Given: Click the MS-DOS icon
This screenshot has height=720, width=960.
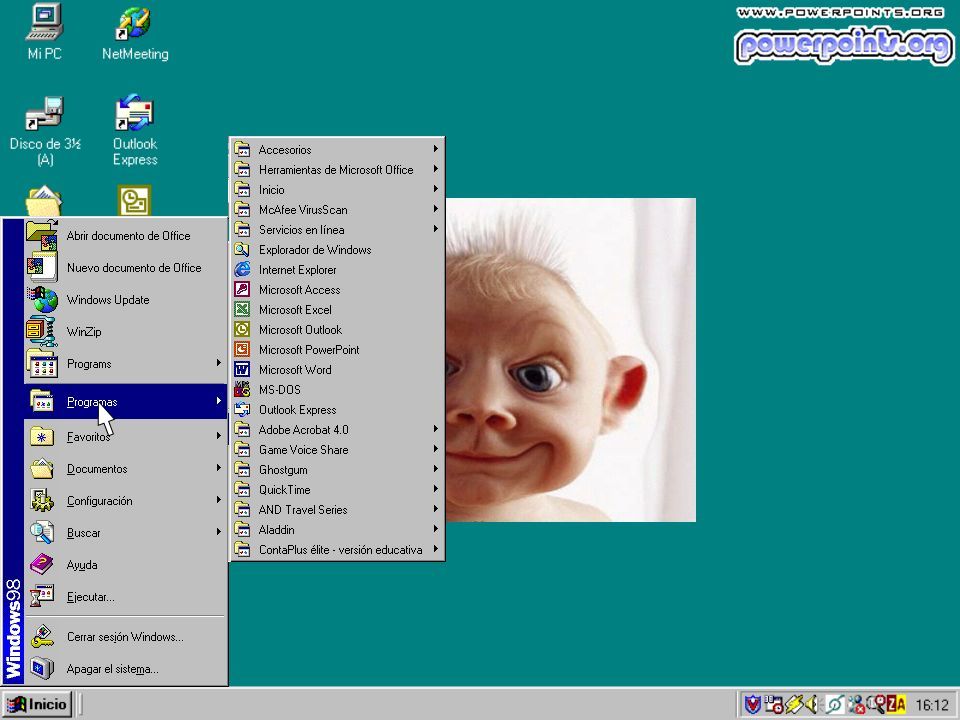Looking at the screenshot, I should (x=242, y=389).
